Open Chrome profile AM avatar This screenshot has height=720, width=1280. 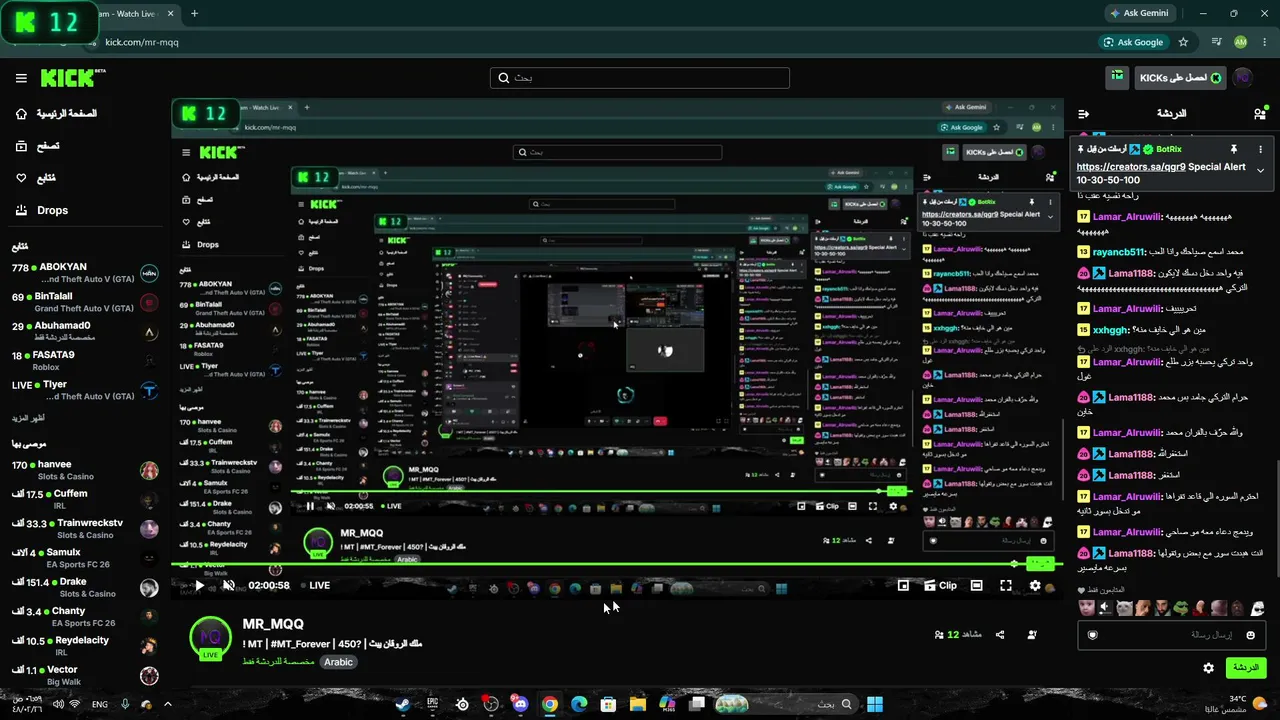(x=1241, y=42)
